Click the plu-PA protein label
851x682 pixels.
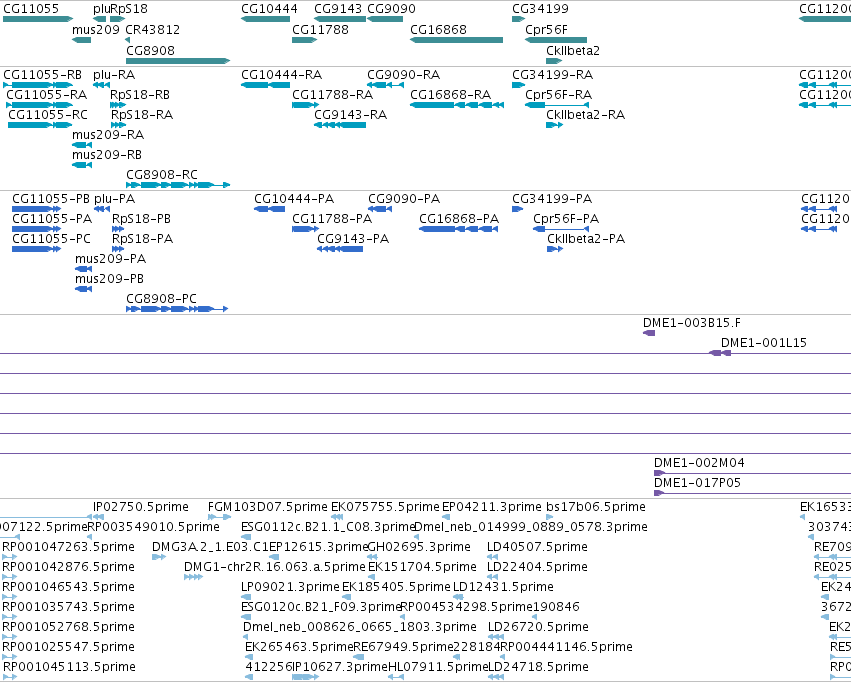(x=115, y=199)
